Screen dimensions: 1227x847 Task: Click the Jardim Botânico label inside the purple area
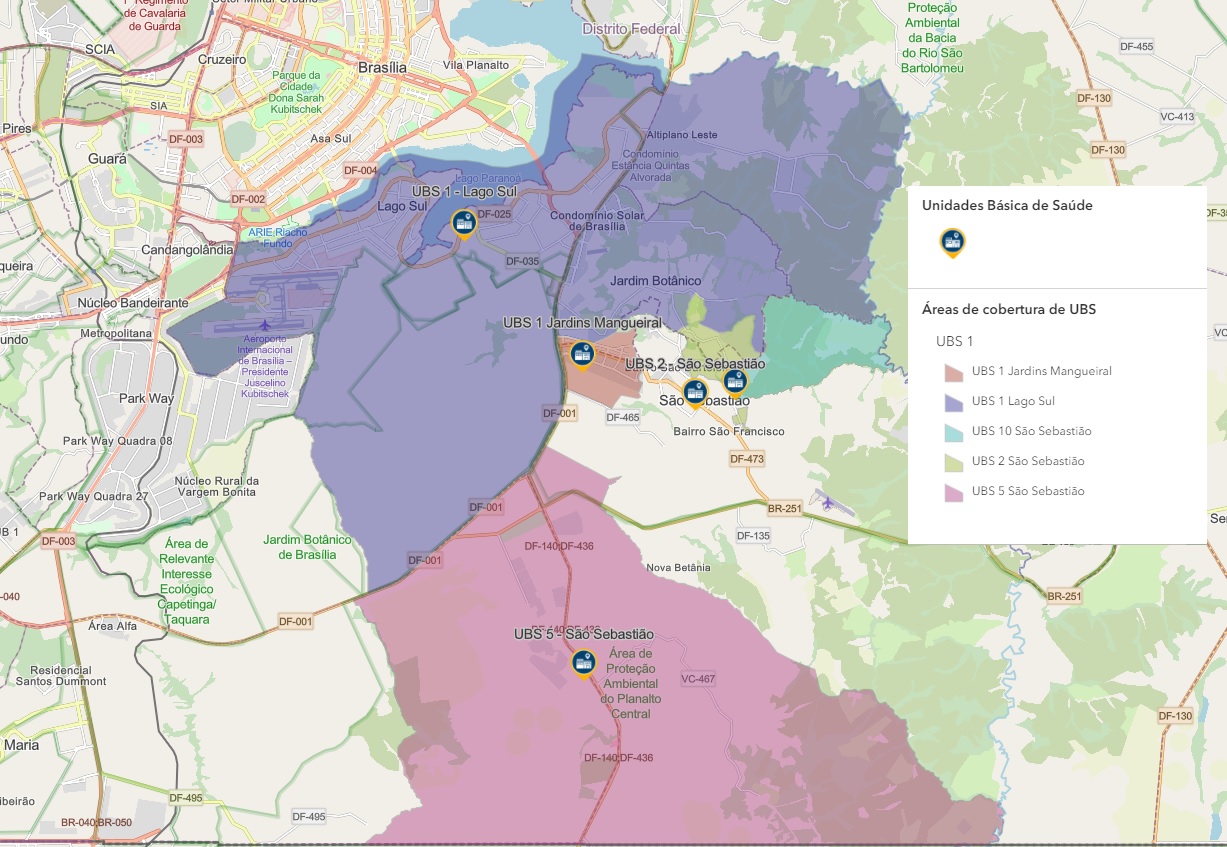(x=655, y=281)
